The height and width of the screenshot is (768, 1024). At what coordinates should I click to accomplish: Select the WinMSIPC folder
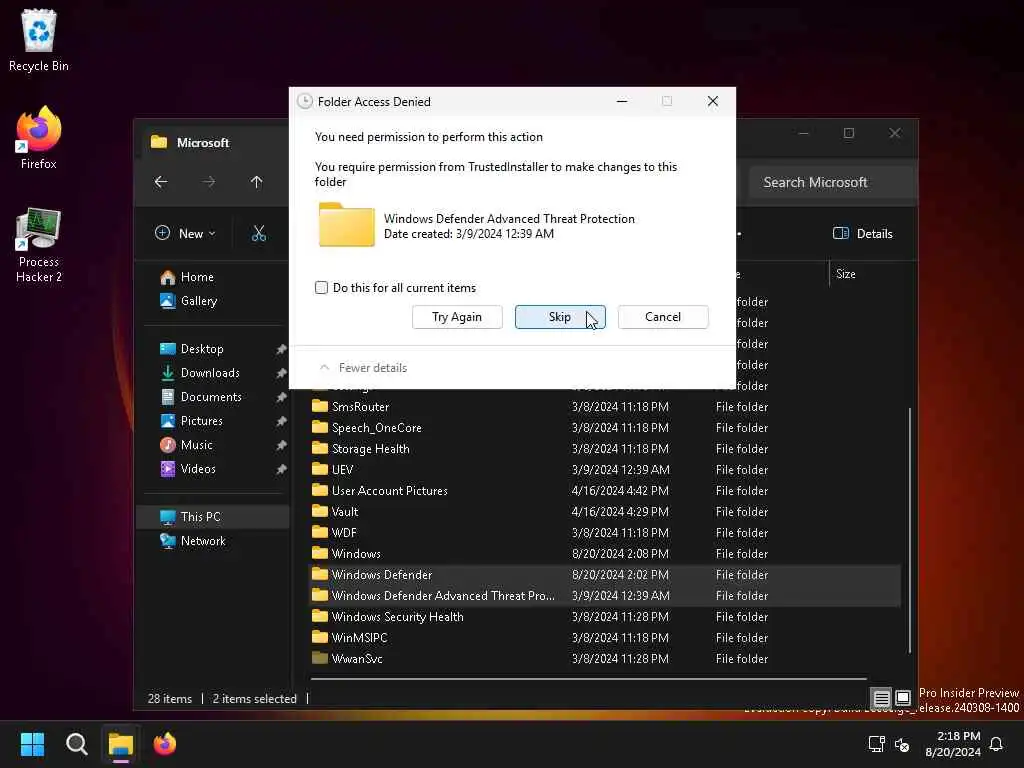(x=605, y=637)
